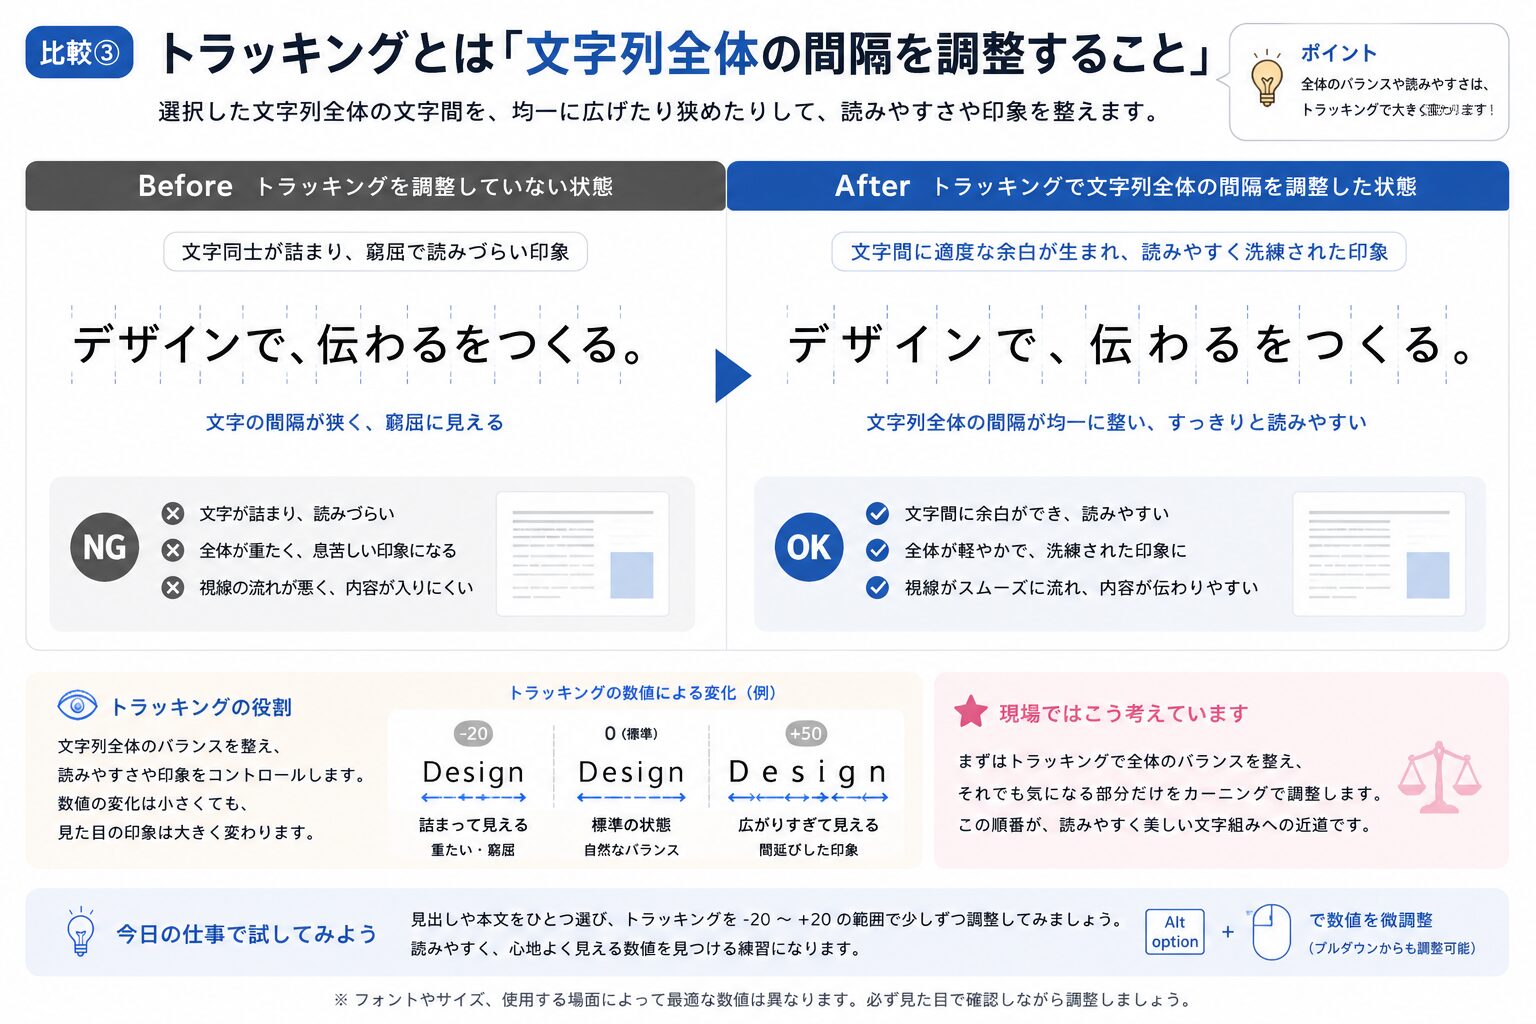Click the トラッキングの役割 heading
The width and height of the screenshot is (1536, 1024).
(200, 707)
